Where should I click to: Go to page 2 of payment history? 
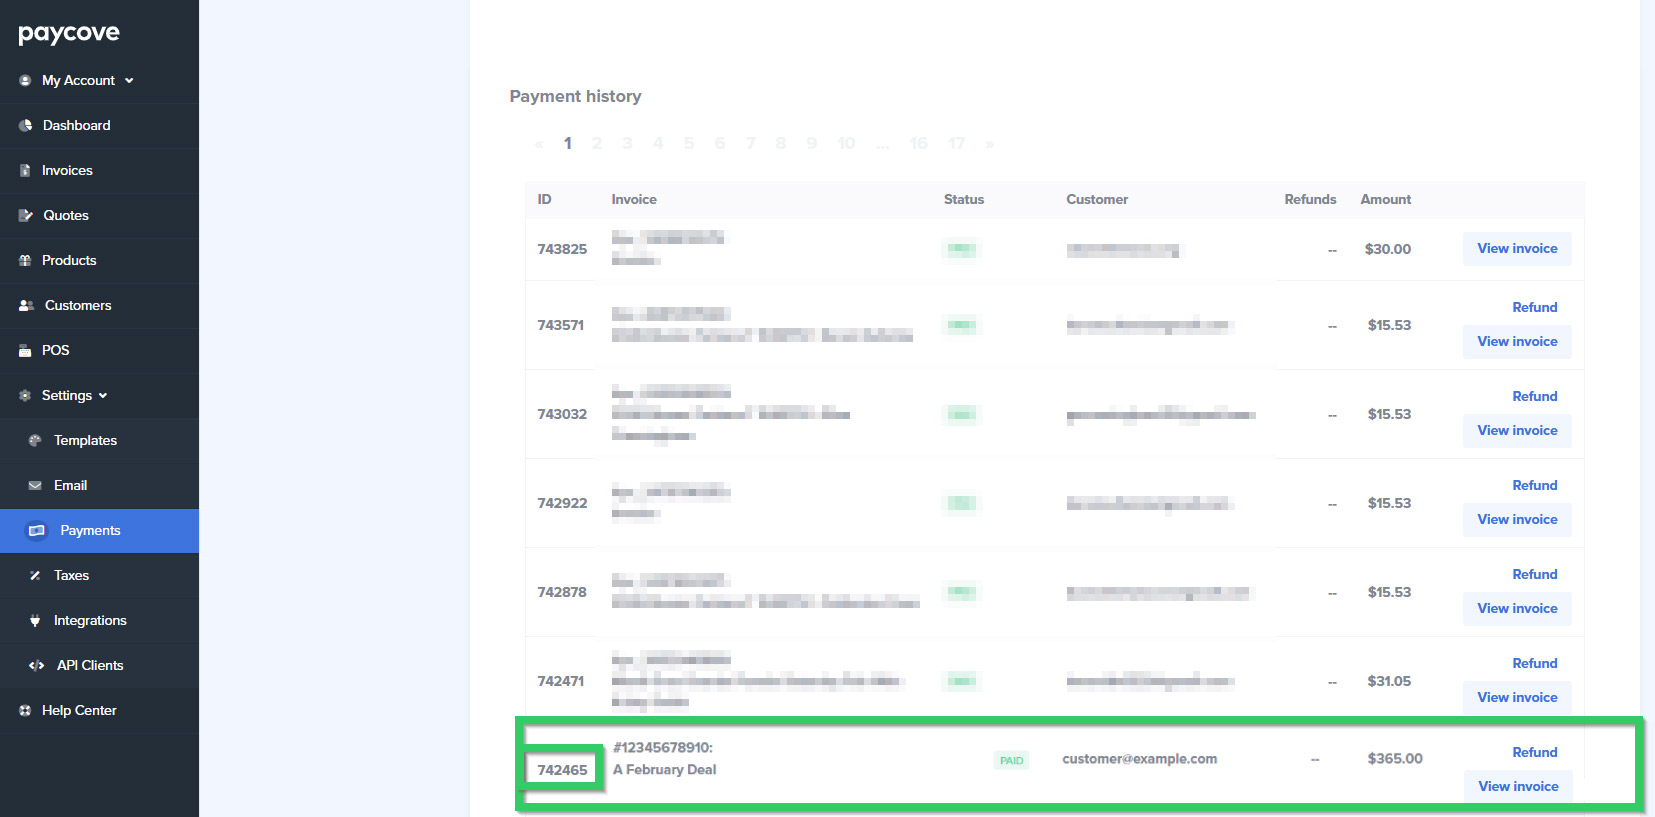click(597, 144)
